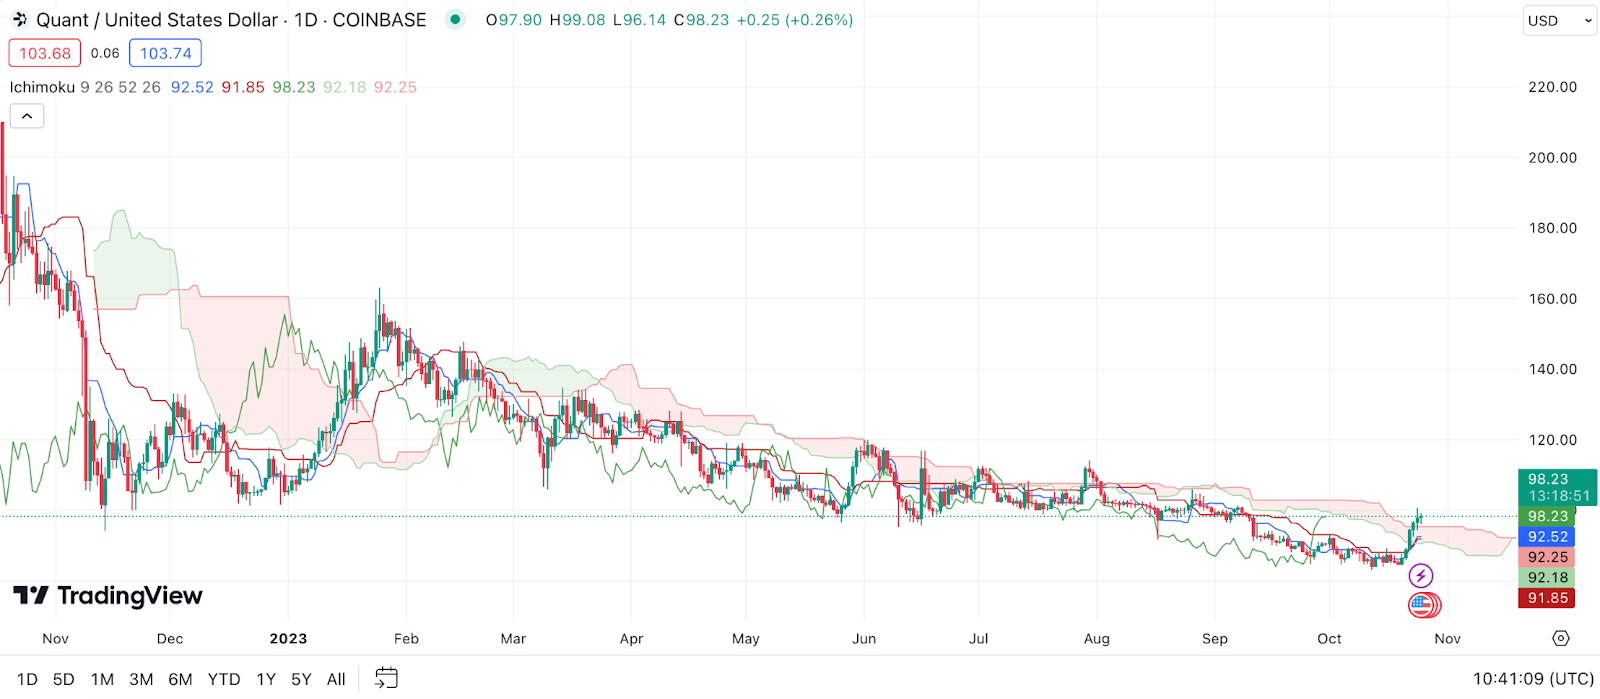
Task: Select the 1Y time range
Action: point(266,679)
